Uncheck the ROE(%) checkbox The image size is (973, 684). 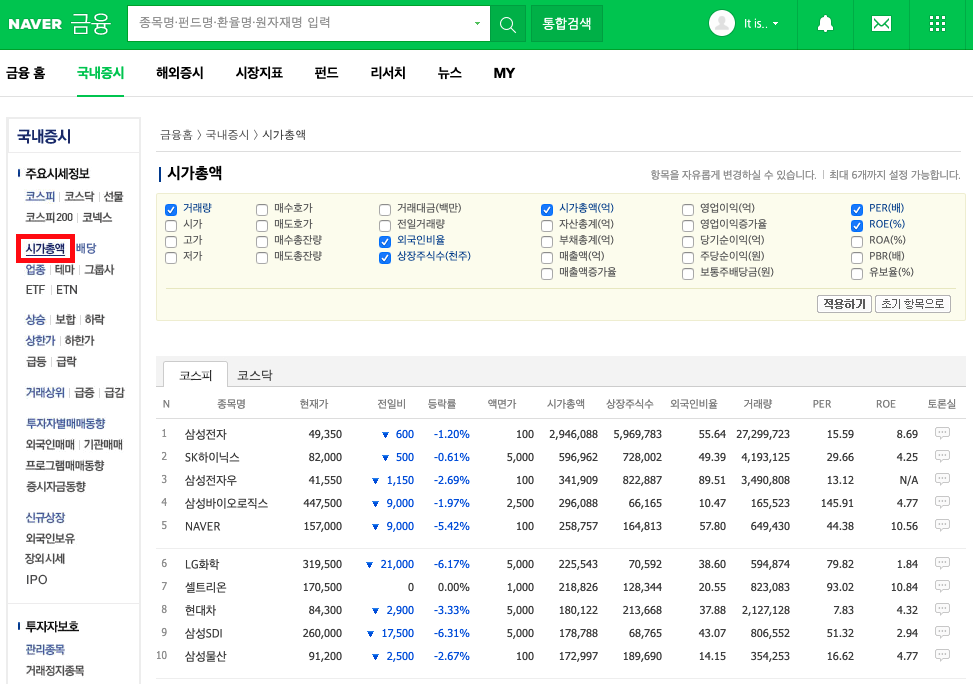click(857, 225)
